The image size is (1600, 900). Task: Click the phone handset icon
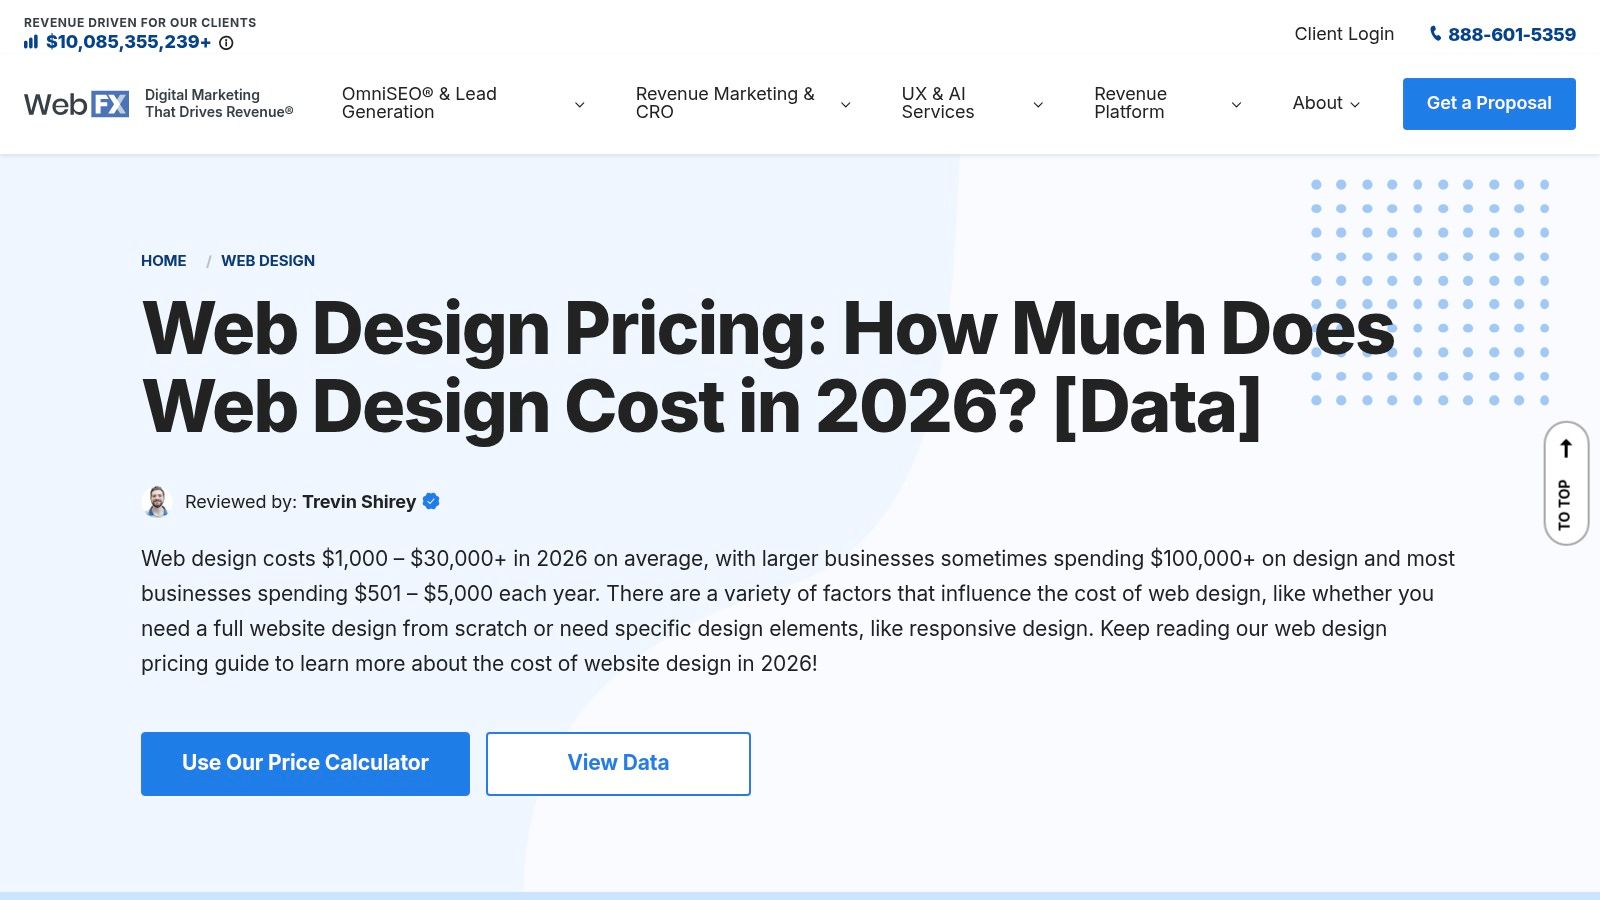1436,34
